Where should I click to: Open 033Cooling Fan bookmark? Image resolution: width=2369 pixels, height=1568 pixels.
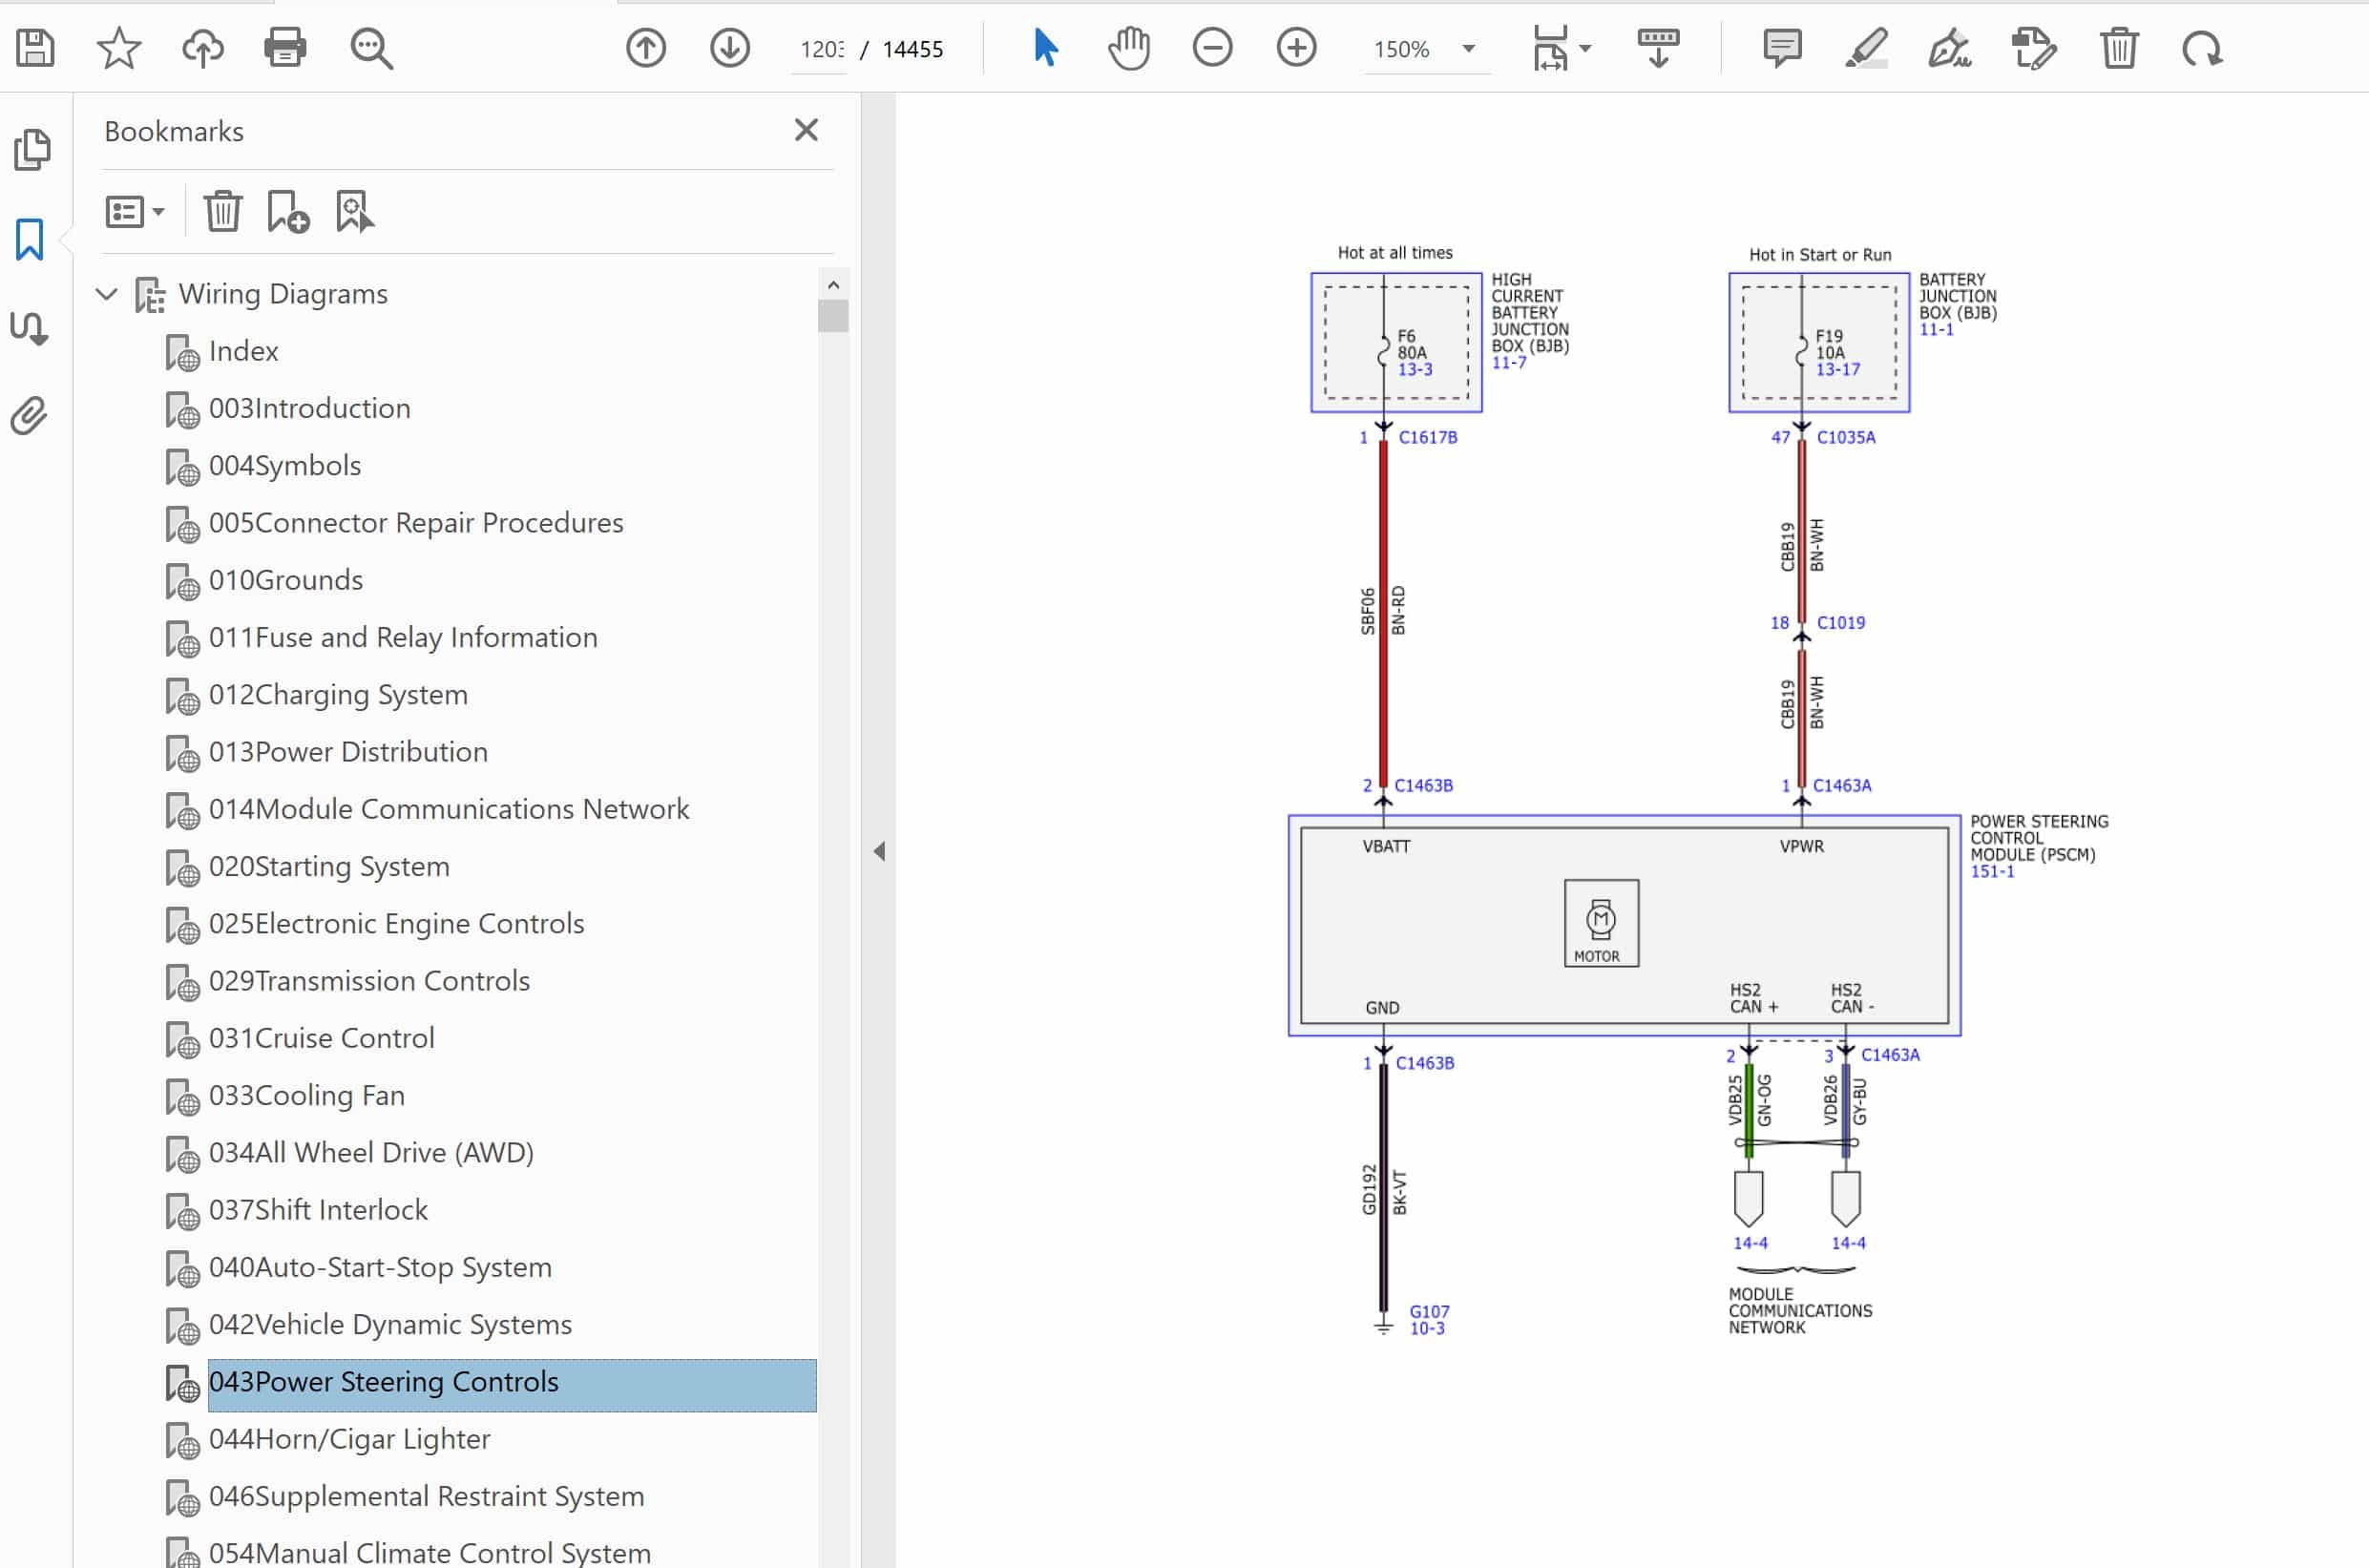[x=306, y=1095]
